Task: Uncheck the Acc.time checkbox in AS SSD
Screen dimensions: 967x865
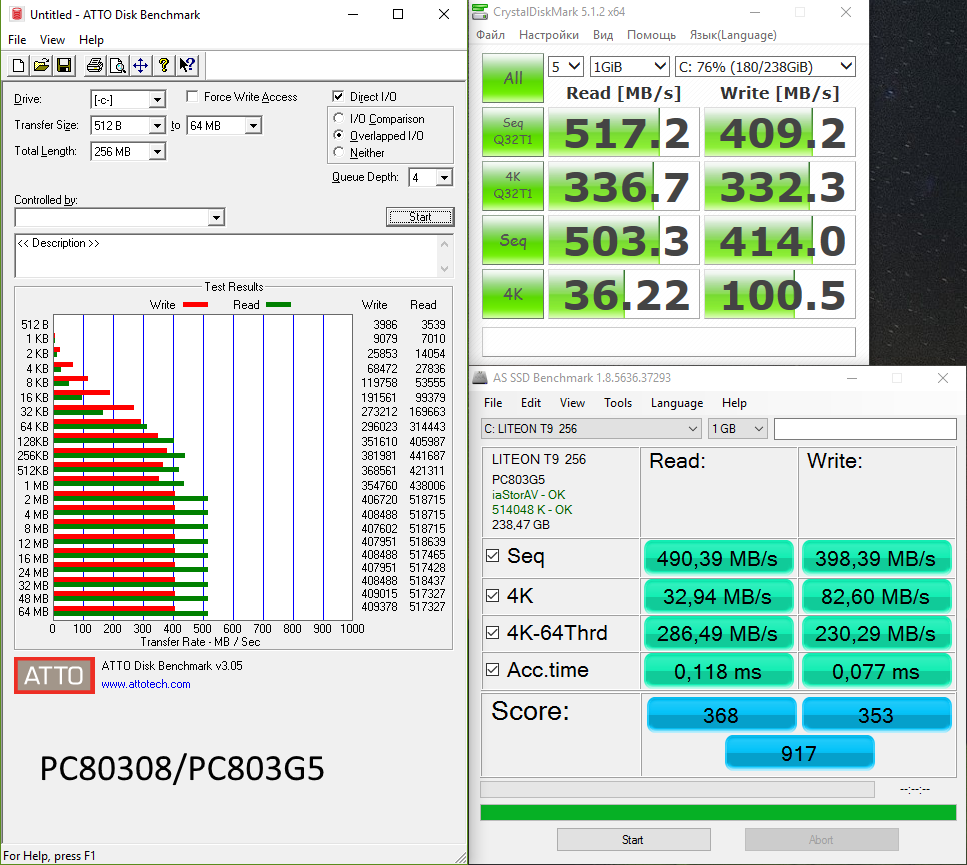Action: (492, 669)
